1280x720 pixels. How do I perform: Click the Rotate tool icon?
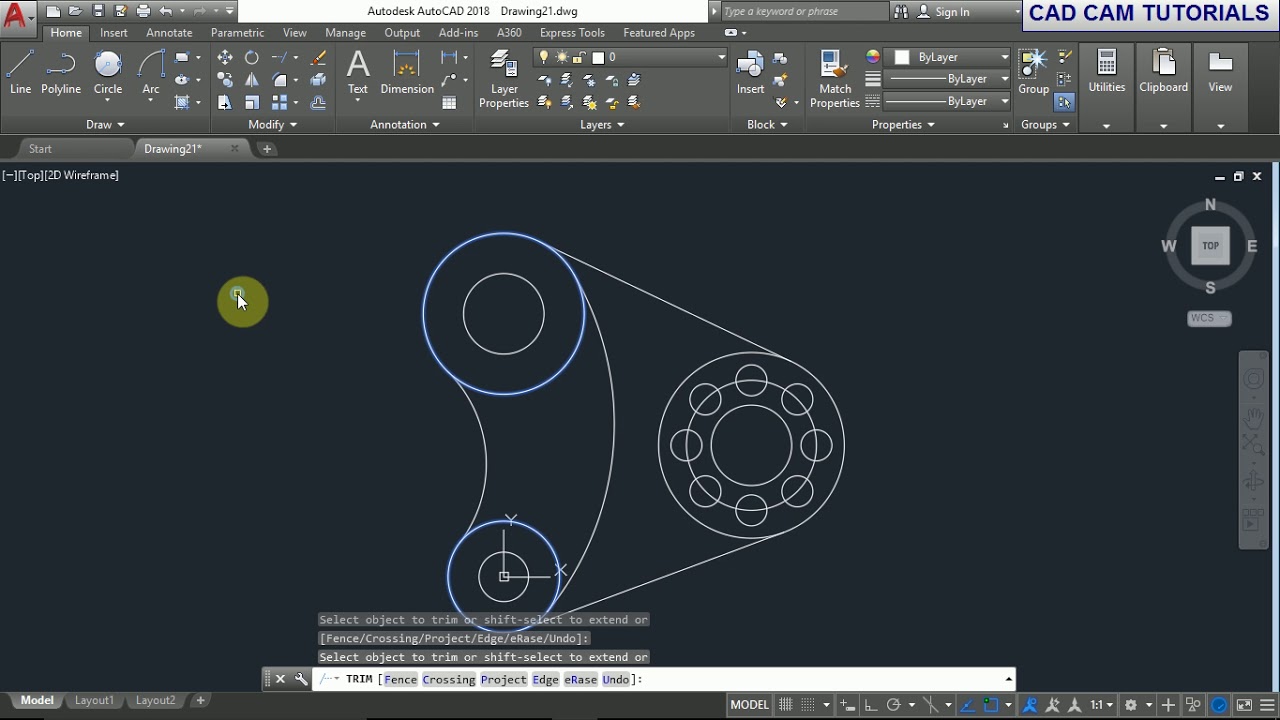(252, 57)
